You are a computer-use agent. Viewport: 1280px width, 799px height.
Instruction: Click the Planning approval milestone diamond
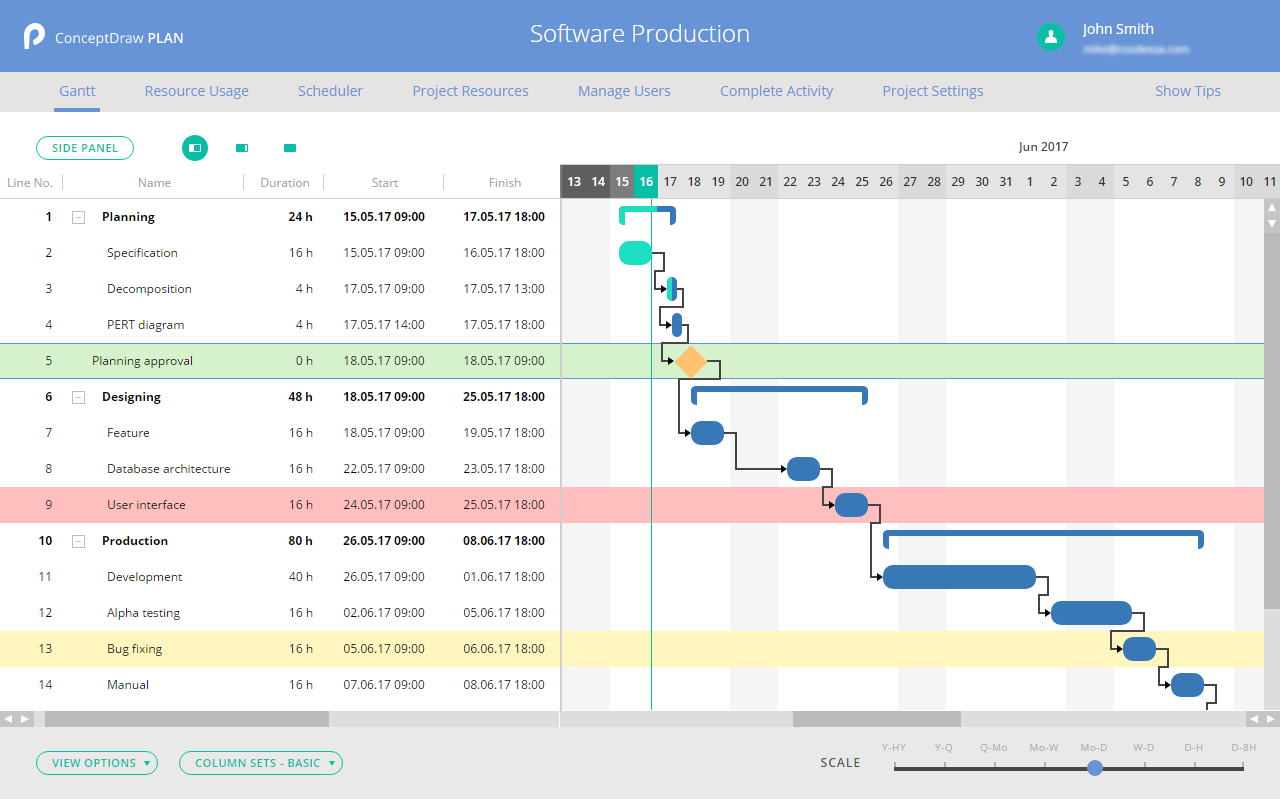coord(690,361)
